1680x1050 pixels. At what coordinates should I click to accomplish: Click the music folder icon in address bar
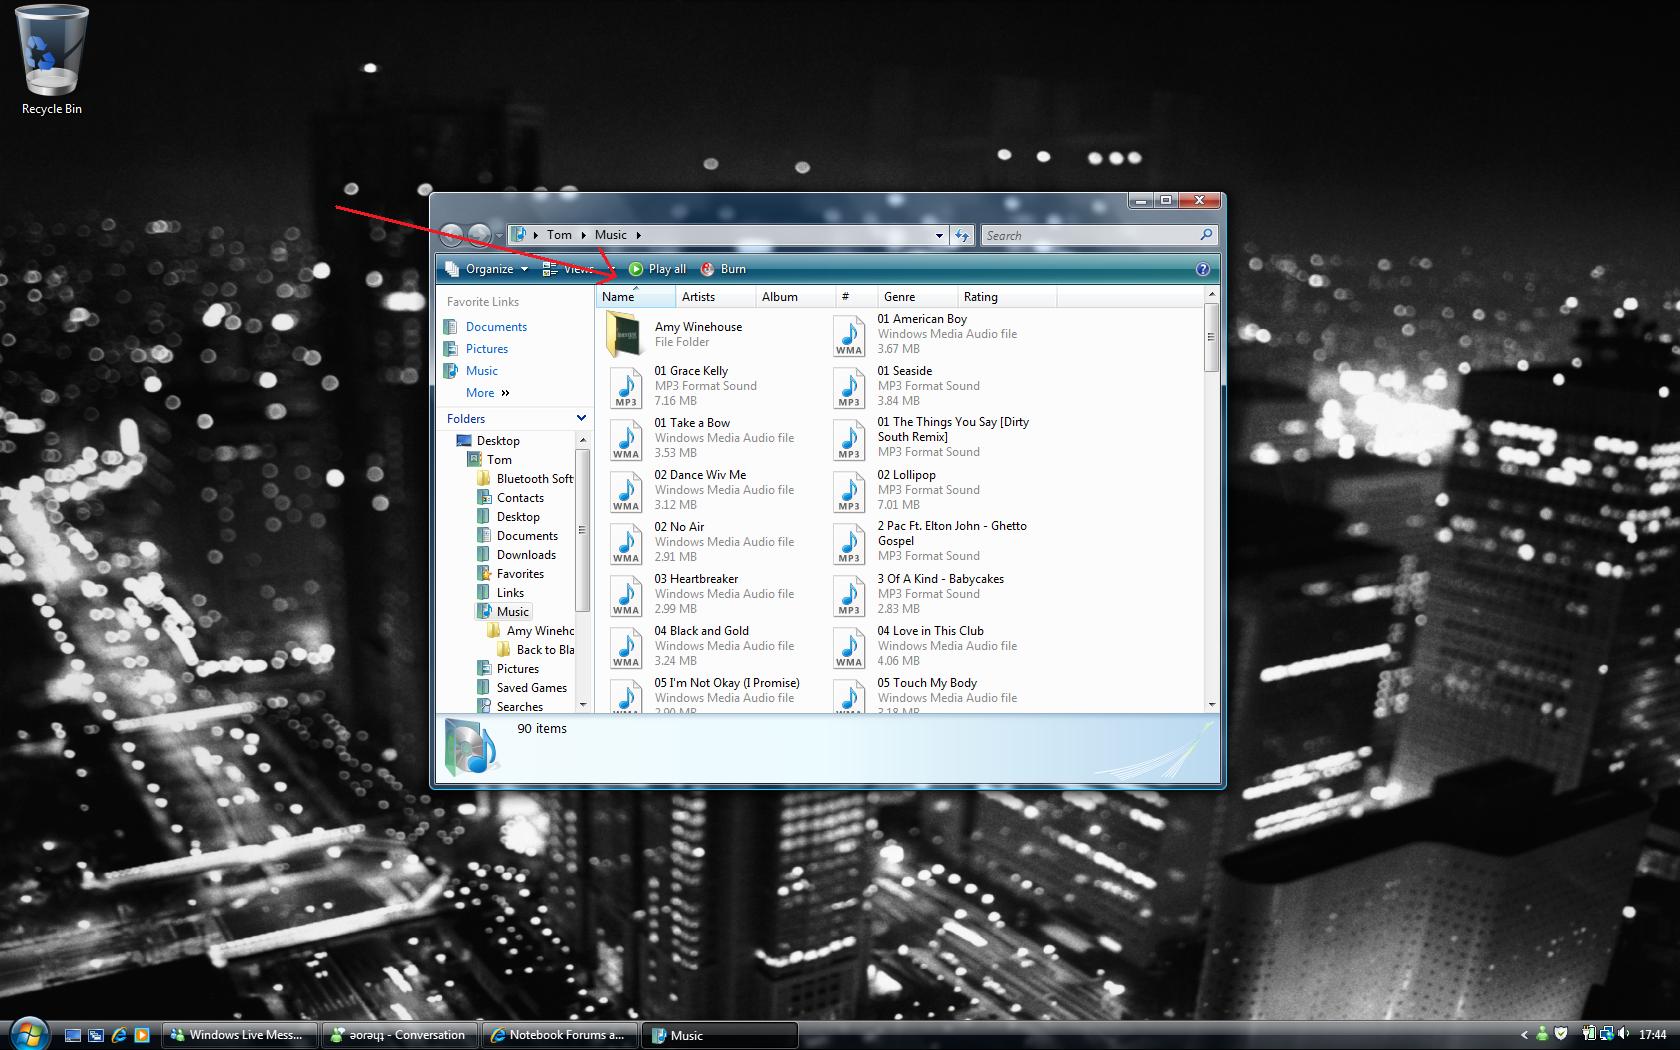[519, 234]
